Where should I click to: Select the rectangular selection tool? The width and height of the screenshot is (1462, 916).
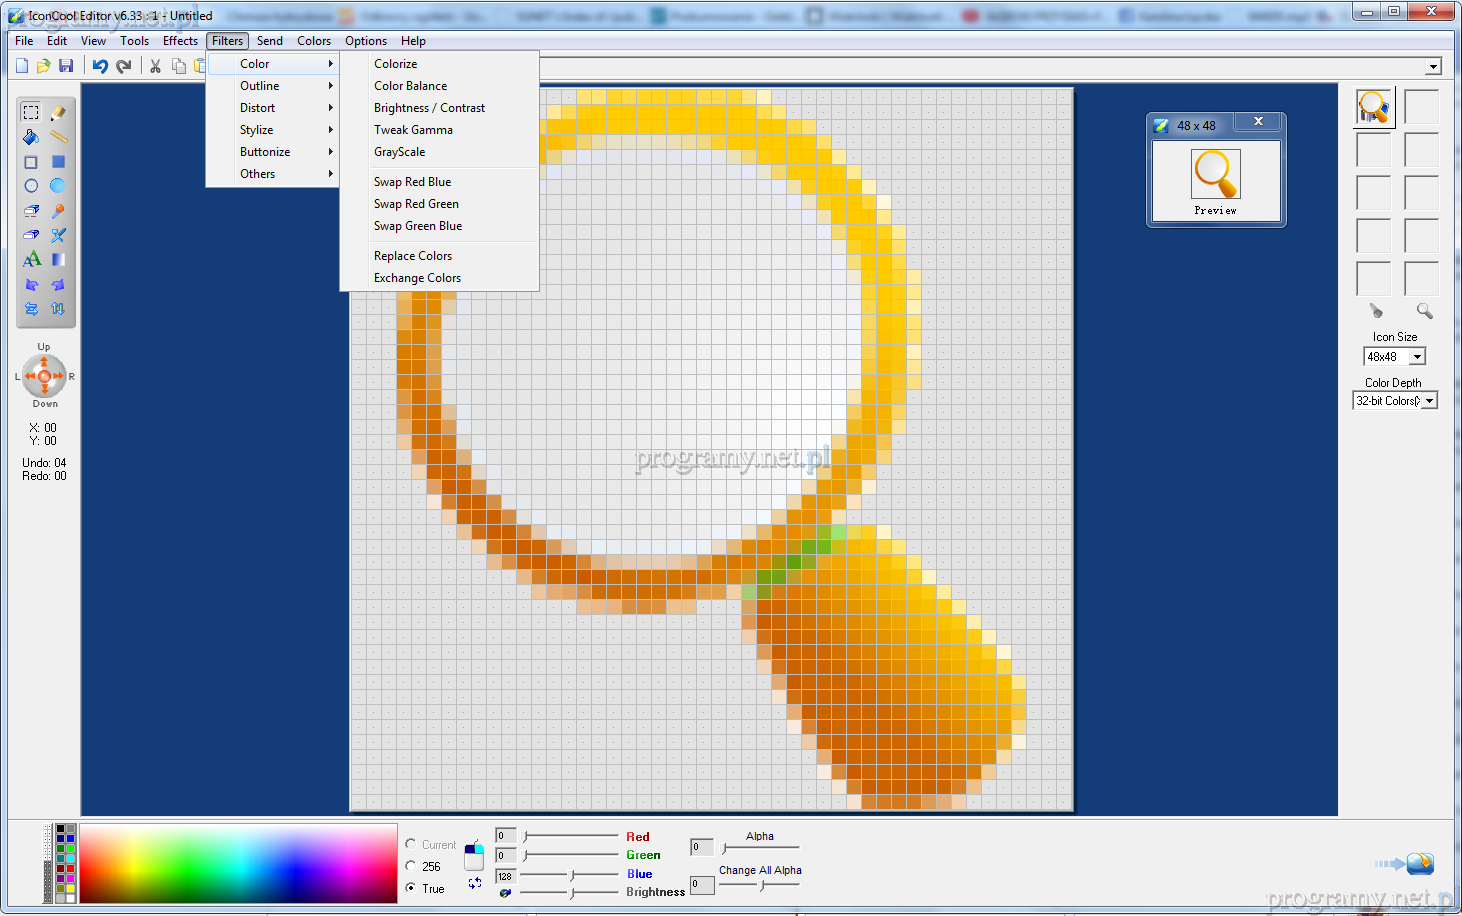coord(31,113)
